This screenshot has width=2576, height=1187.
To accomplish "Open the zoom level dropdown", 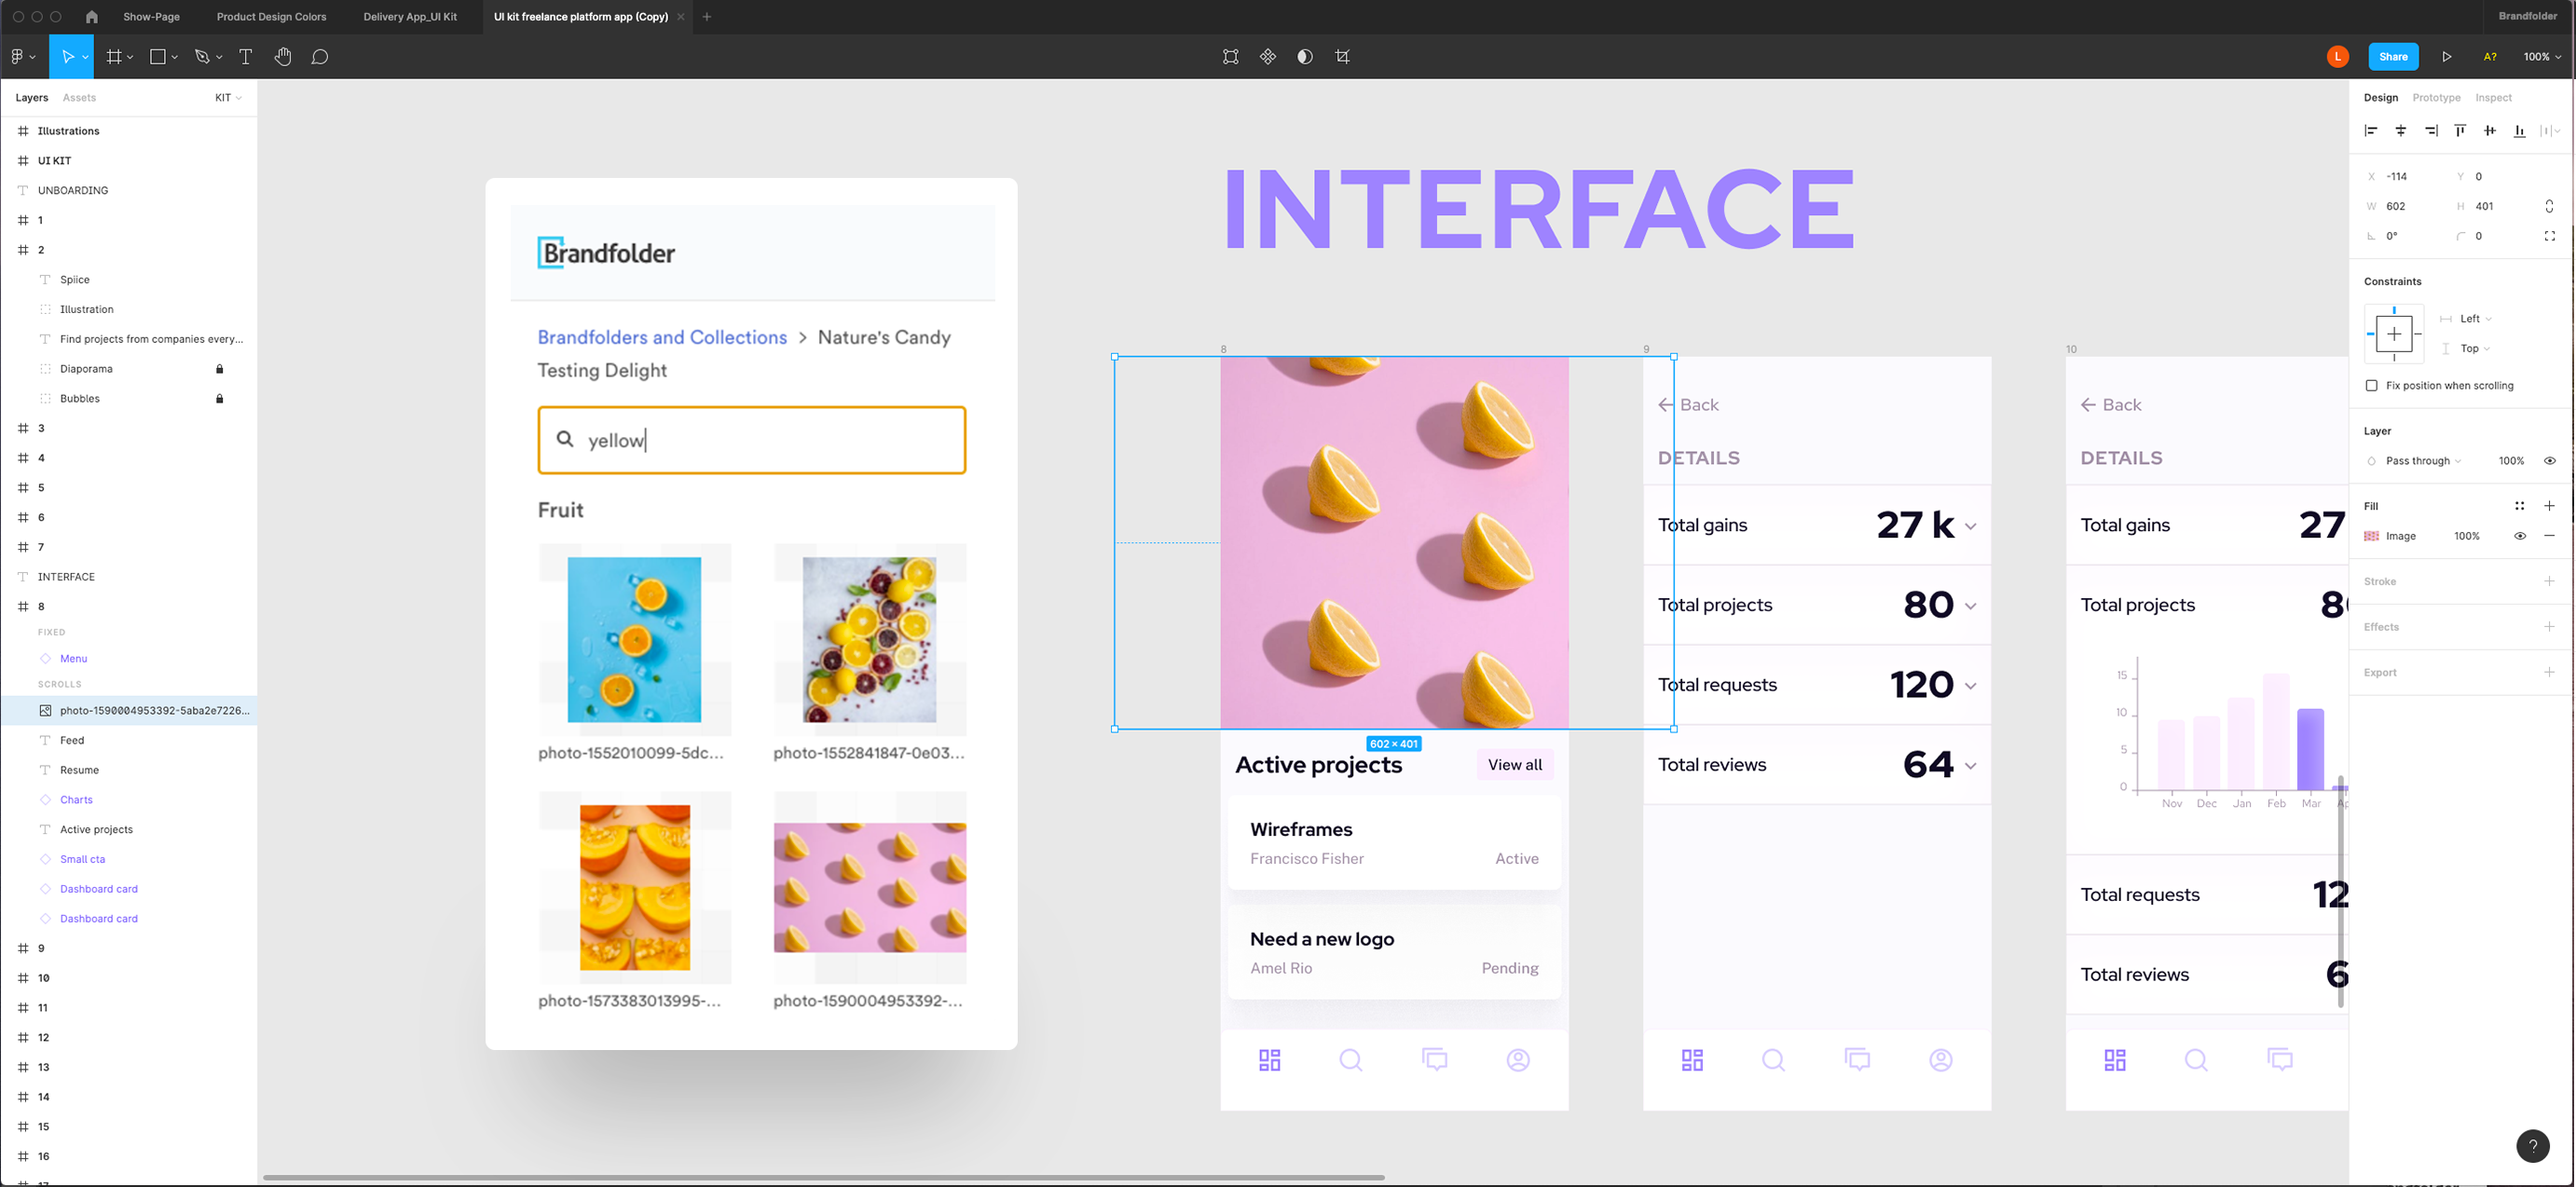I will [x=2541, y=56].
